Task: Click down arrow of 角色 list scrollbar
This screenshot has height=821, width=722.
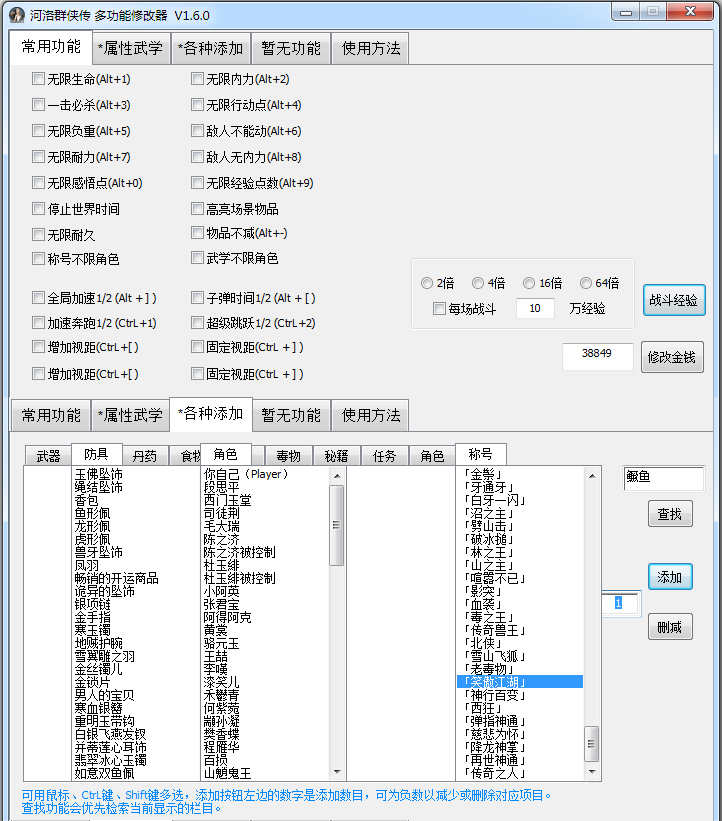Action: tap(337, 771)
